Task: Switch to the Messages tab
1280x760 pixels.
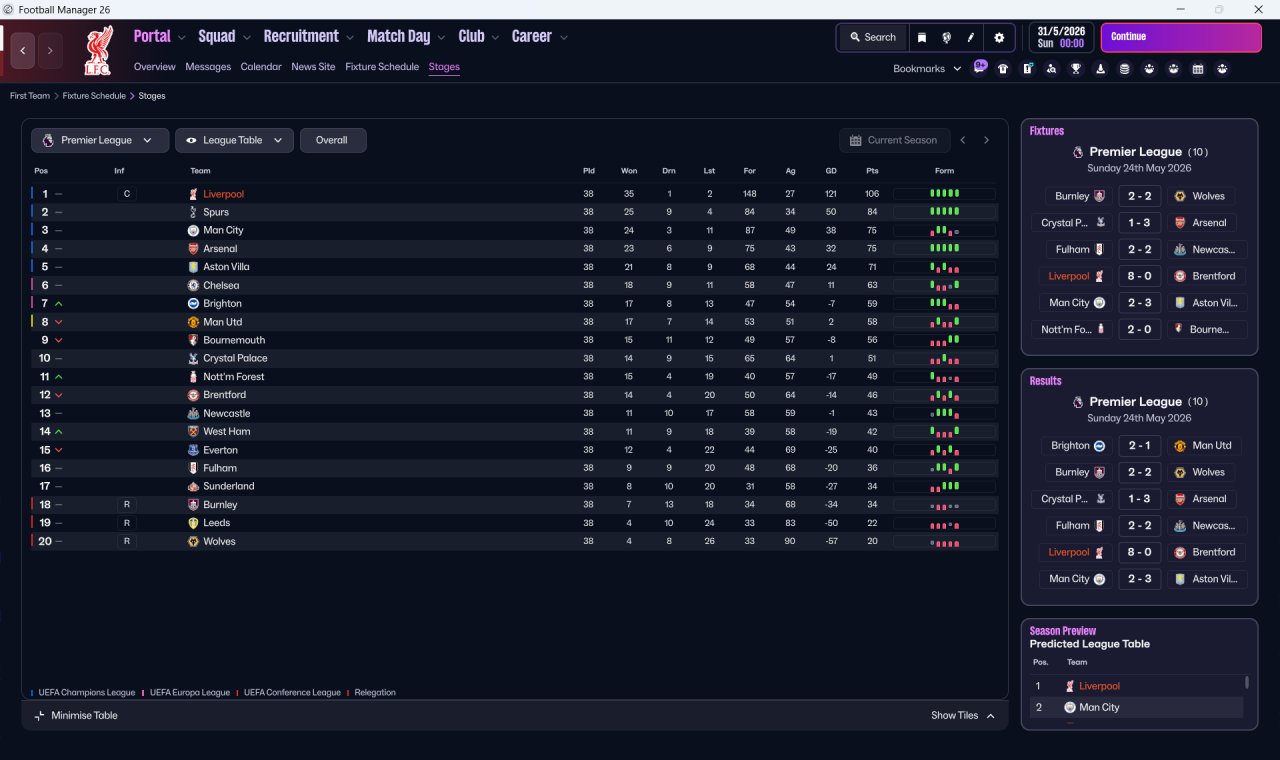Action: point(208,67)
